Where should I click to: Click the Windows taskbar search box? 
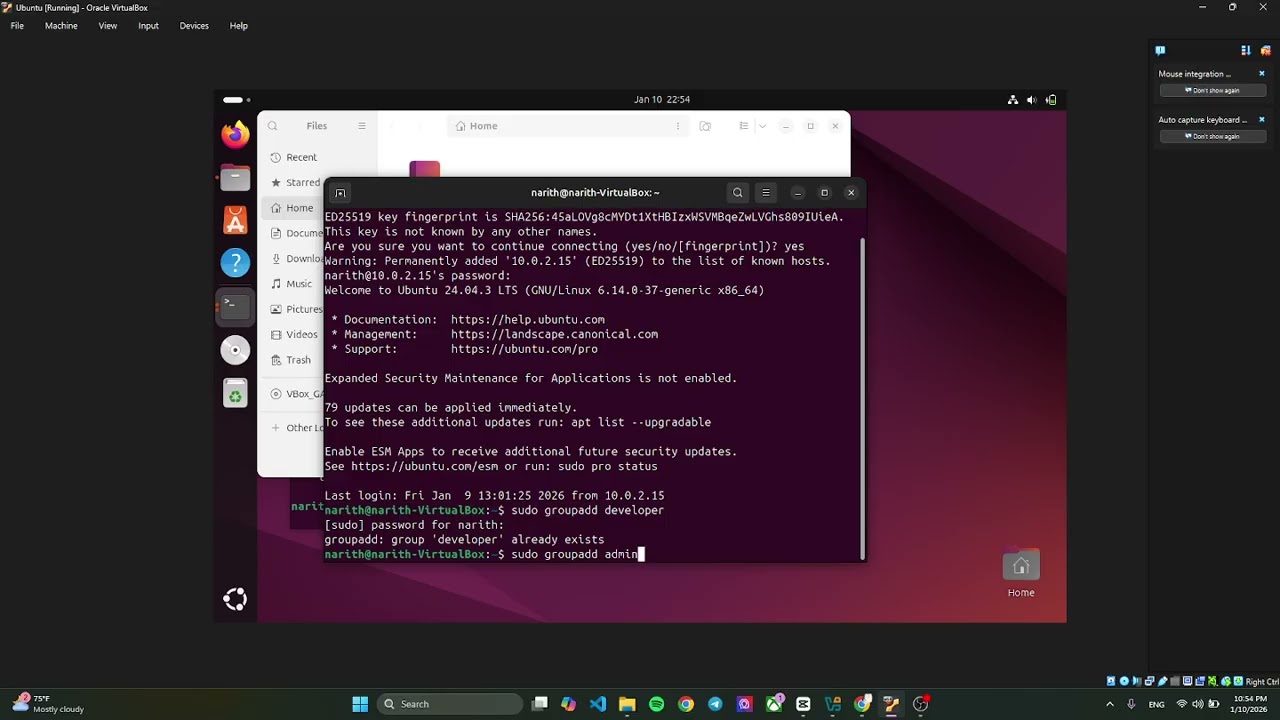(450, 704)
